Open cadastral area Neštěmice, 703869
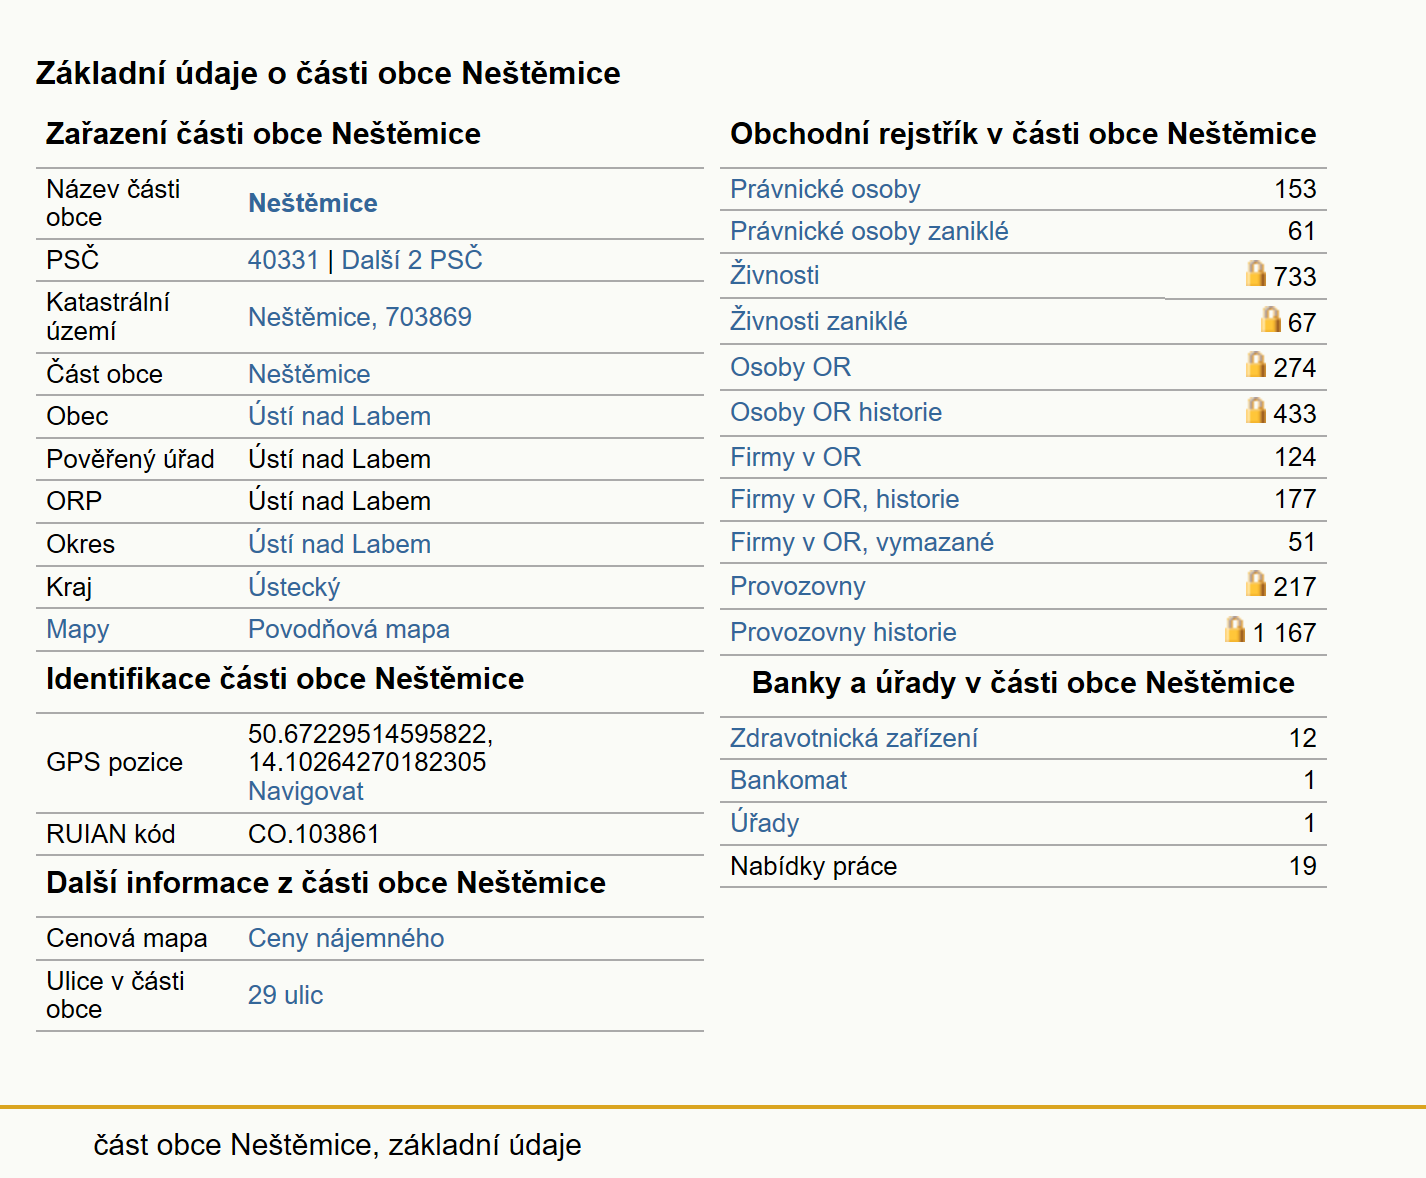Viewport: 1426px width, 1178px height. (x=360, y=317)
